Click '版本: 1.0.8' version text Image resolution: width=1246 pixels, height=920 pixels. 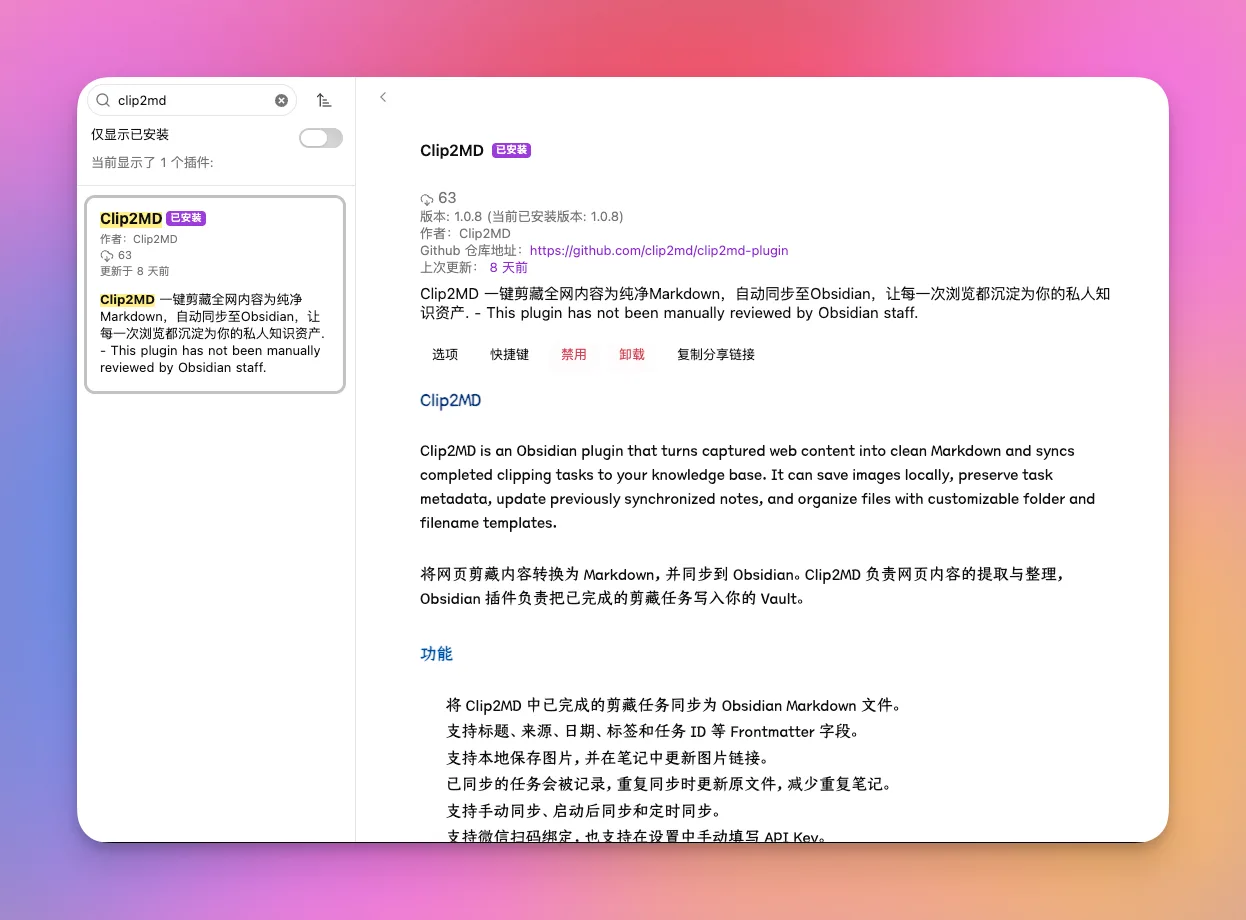(x=451, y=217)
